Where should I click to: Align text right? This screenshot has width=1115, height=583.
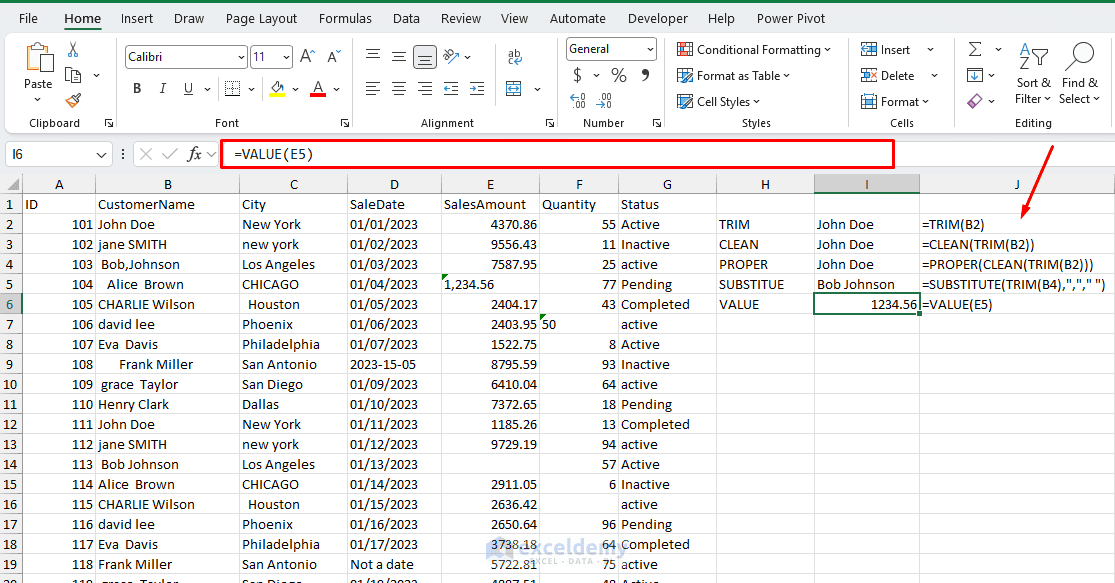[x=425, y=89]
